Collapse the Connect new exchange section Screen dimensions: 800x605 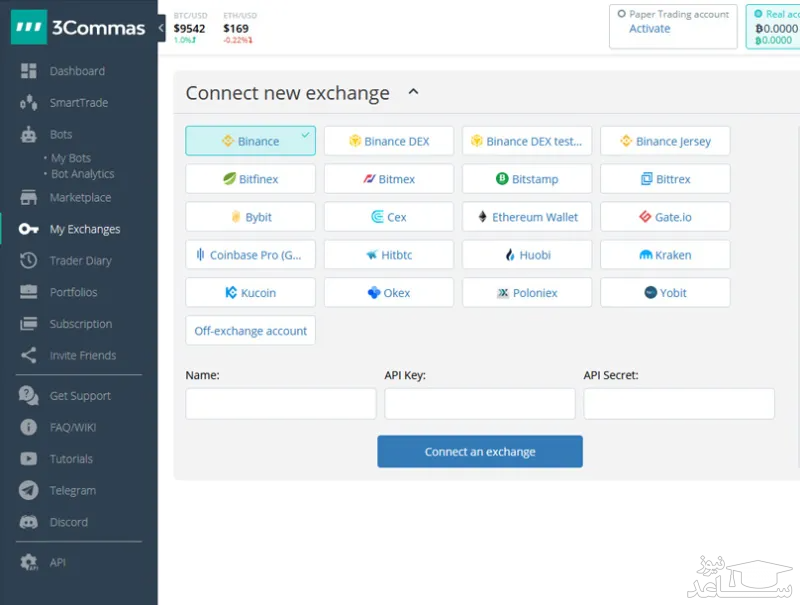[x=413, y=91]
